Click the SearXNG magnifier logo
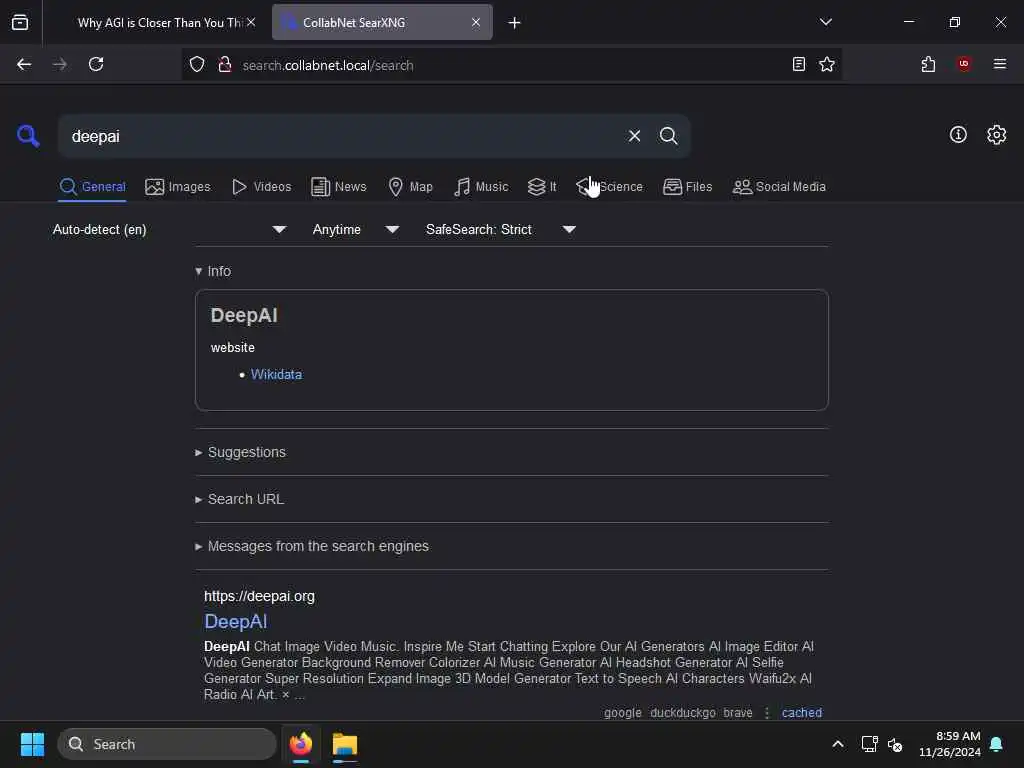1024x768 pixels. tap(28, 136)
